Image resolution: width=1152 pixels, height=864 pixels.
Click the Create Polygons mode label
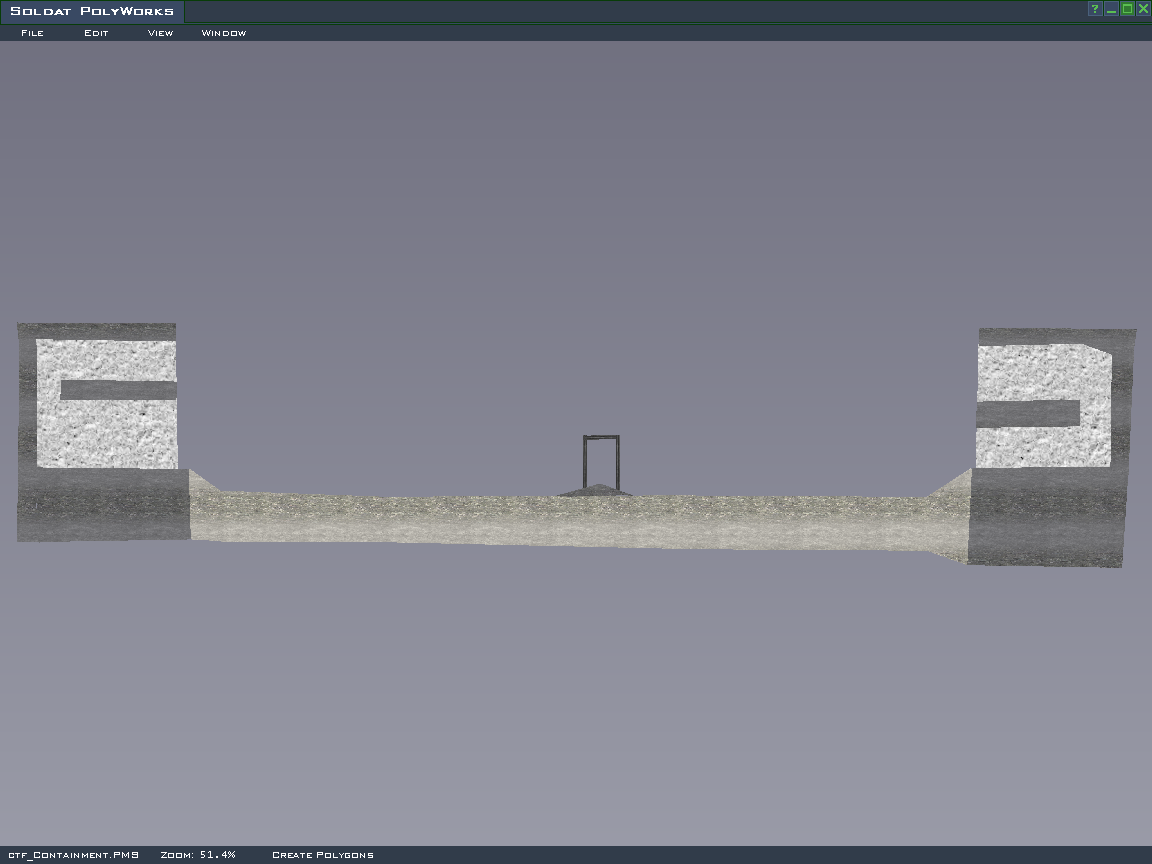click(323, 855)
